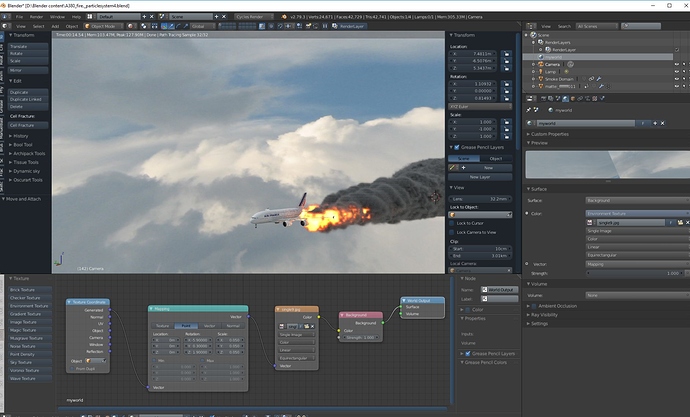This screenshot has height=417, width=690.
Task: Lock the Location X value
Action: (x=506, y=54)
